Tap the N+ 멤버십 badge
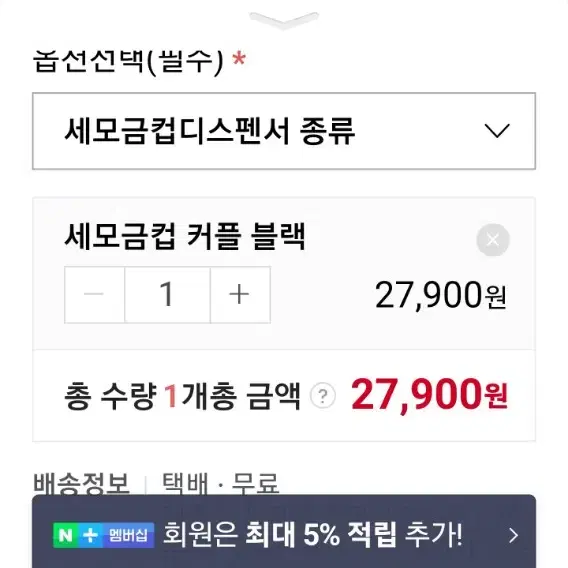568x568 pixels. (x=104, y=535)
